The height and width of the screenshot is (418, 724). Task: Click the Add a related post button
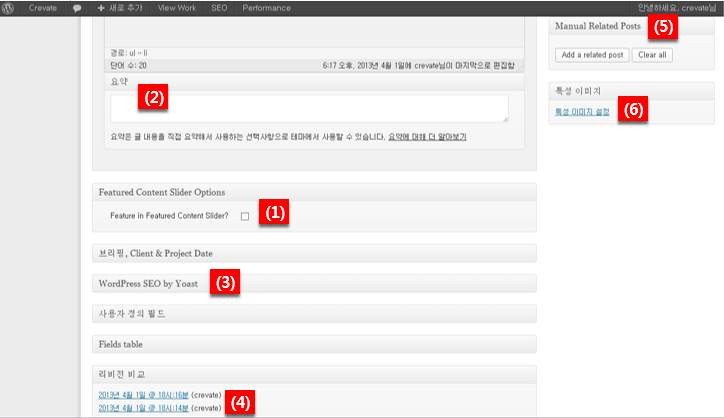point(592,55)
